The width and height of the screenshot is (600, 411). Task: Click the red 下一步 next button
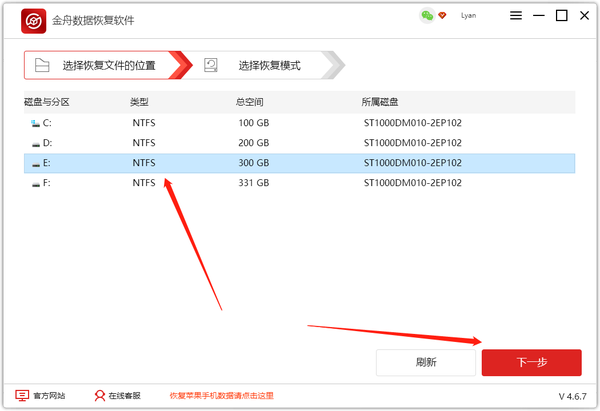(531, 362)
